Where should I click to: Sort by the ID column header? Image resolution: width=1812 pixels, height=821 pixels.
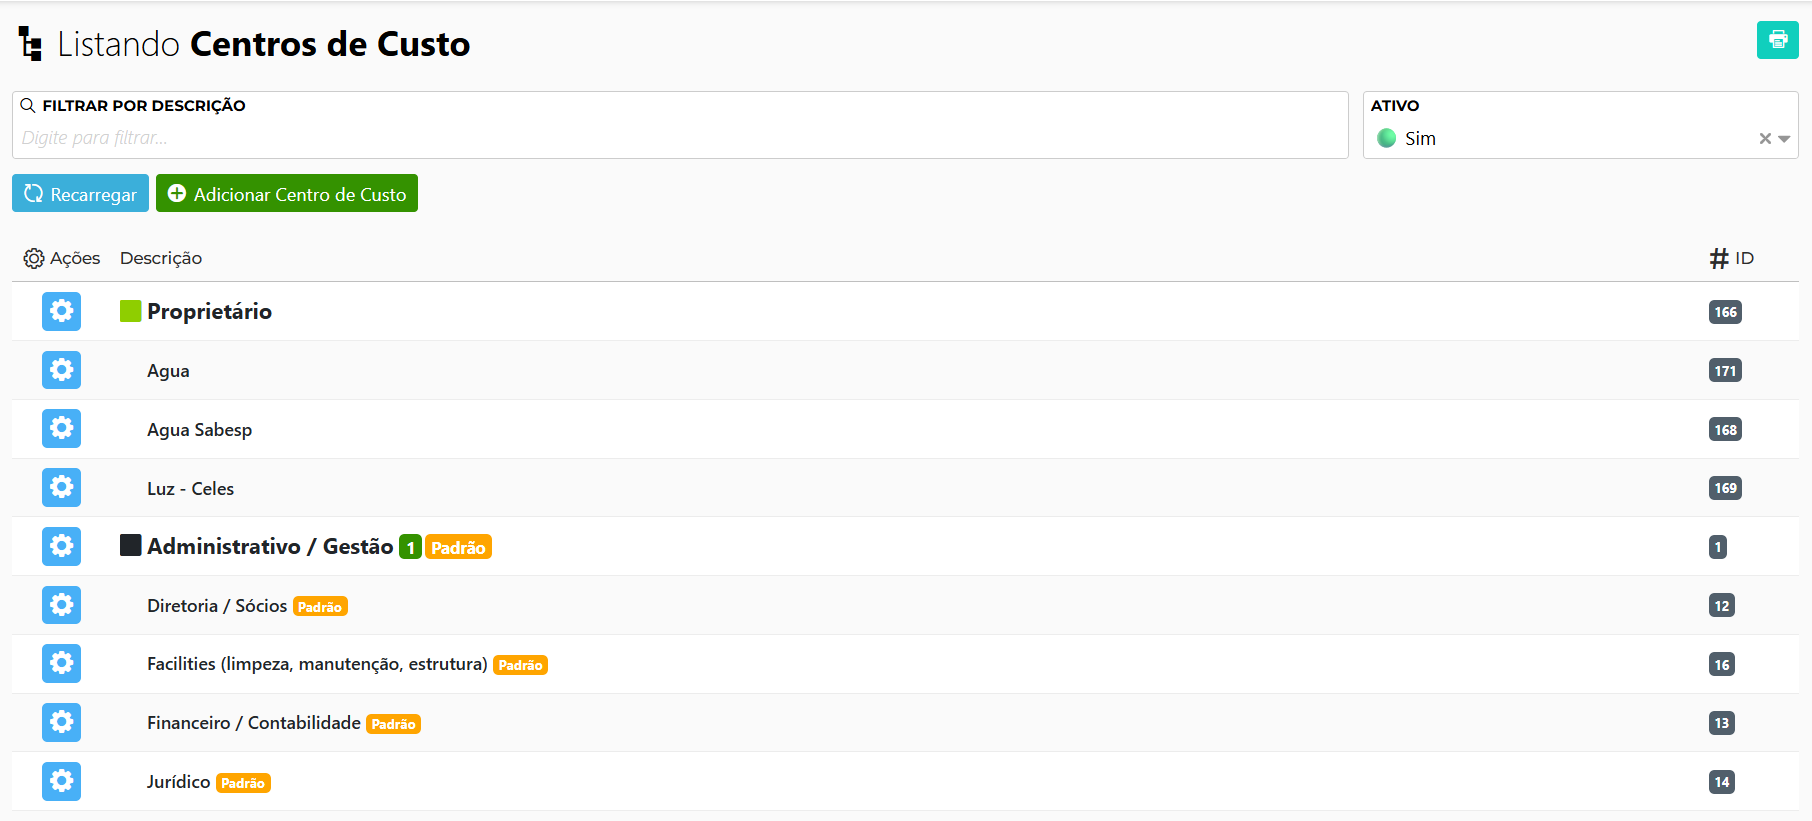(1731, 258)
